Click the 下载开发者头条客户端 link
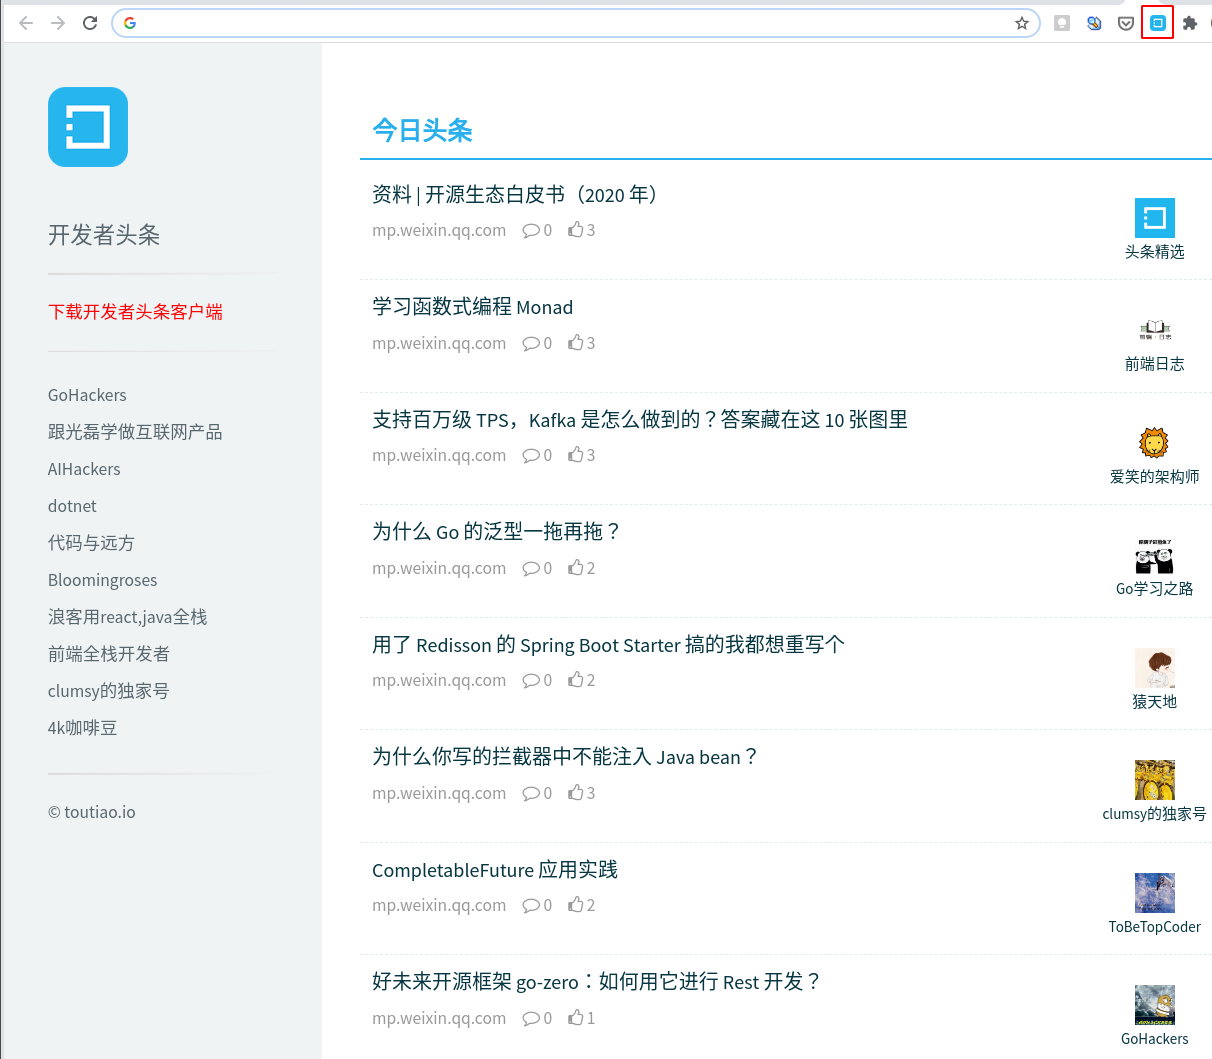The image size is (1212, 1059). pyautogui.click(x=135, y=312)
